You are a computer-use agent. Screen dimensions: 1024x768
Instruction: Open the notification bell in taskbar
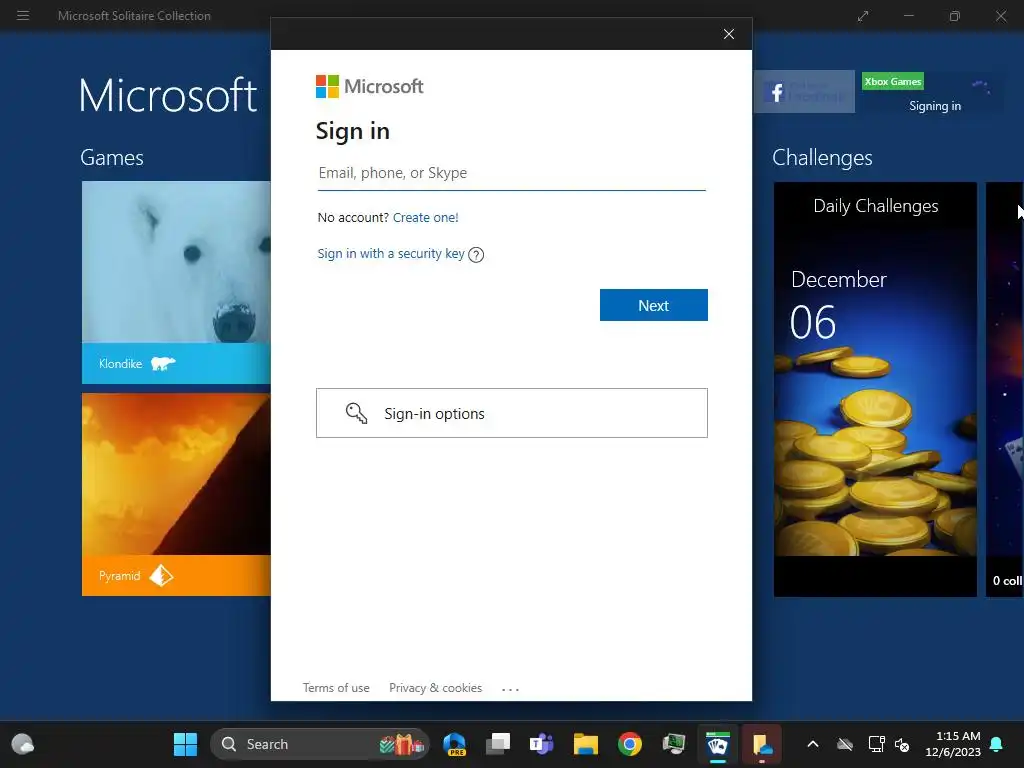click(997, 744)
